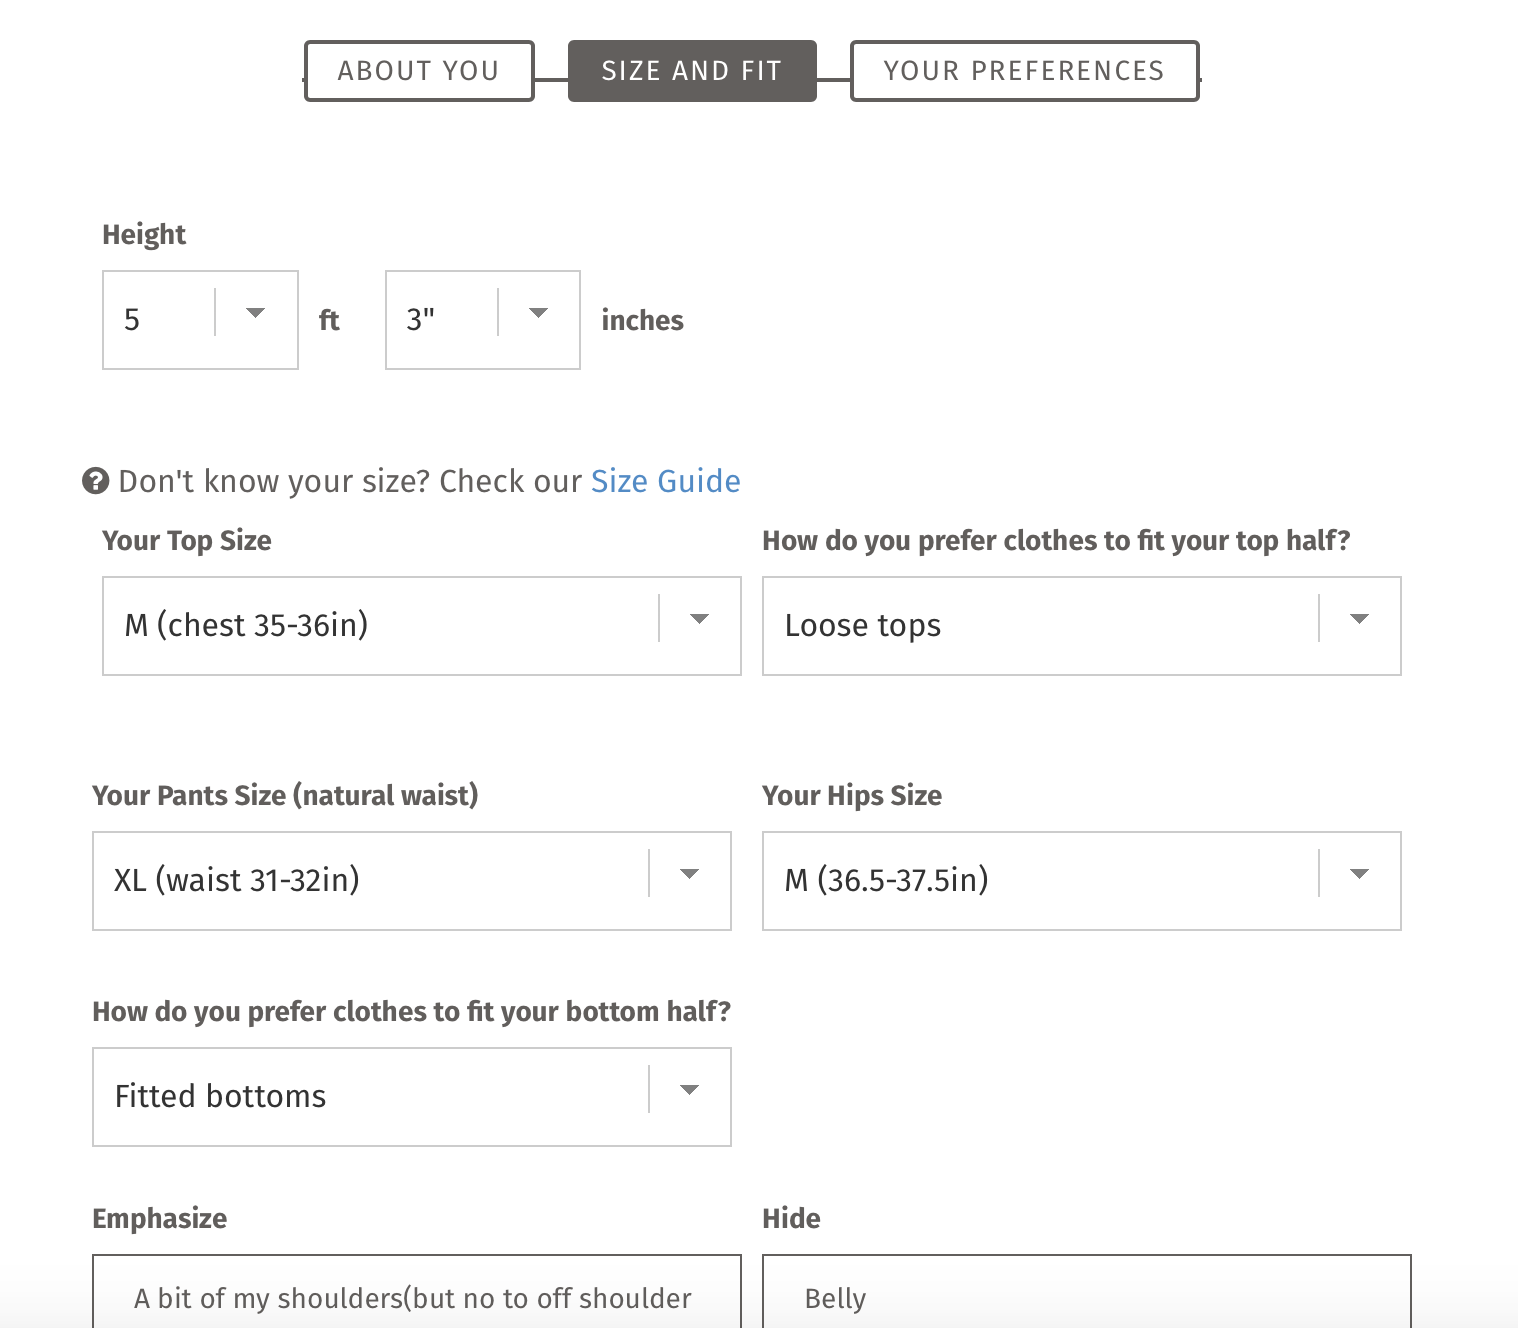Click the M (chest 35-36in) selection
Image resolution: width=1518 pixels, height=1328 pixels.
tap(247, 625)
